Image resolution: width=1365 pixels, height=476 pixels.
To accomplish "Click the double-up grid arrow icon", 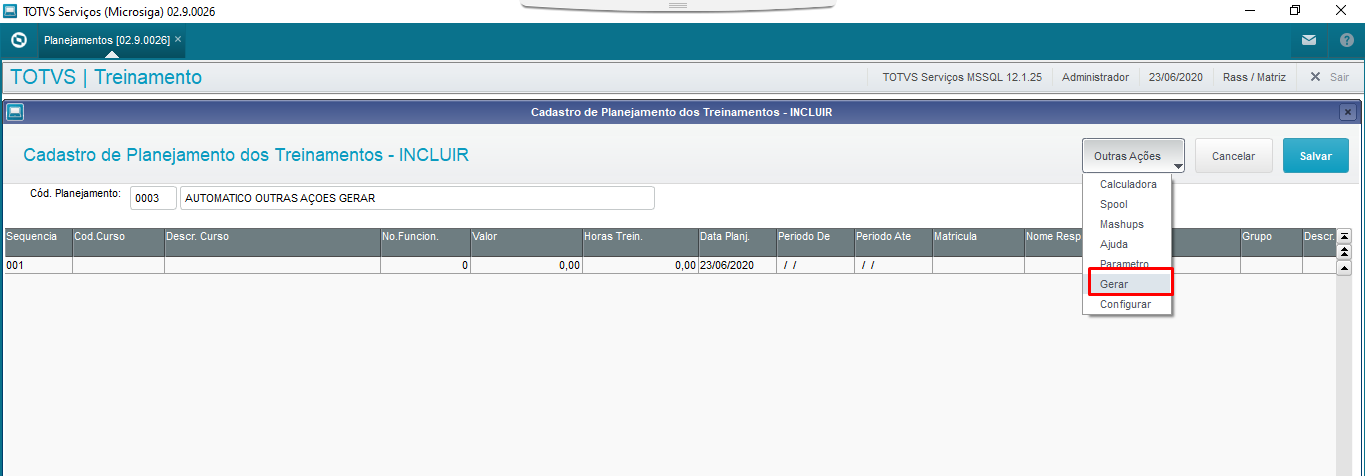I will 1344,252.
